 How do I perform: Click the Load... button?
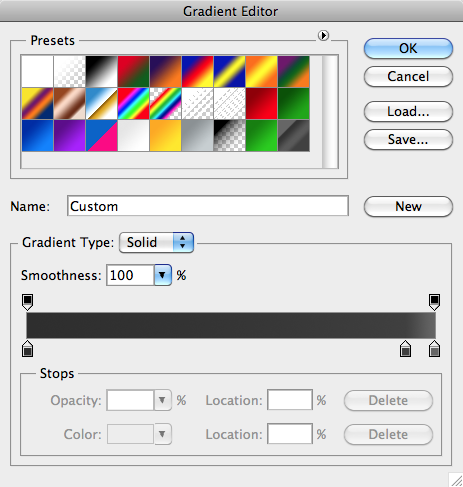(408, 112)
